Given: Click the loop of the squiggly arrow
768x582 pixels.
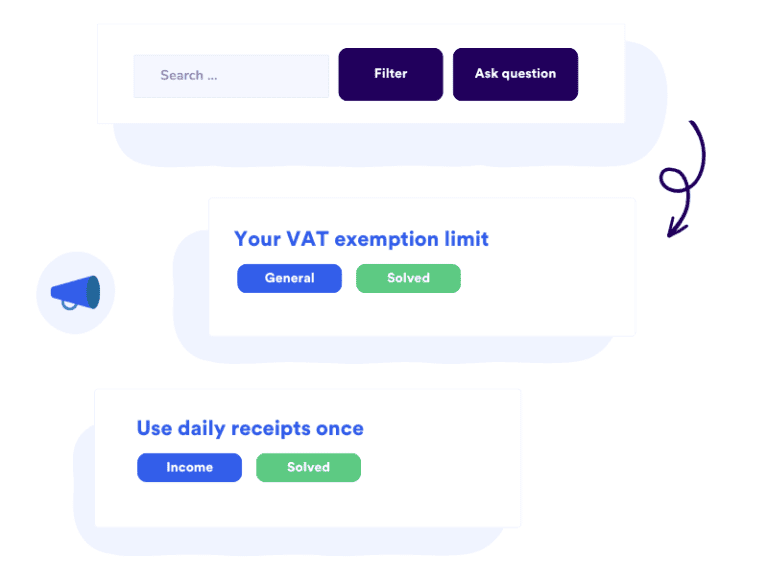Looking at the screenshot, I should pos(673,180).
